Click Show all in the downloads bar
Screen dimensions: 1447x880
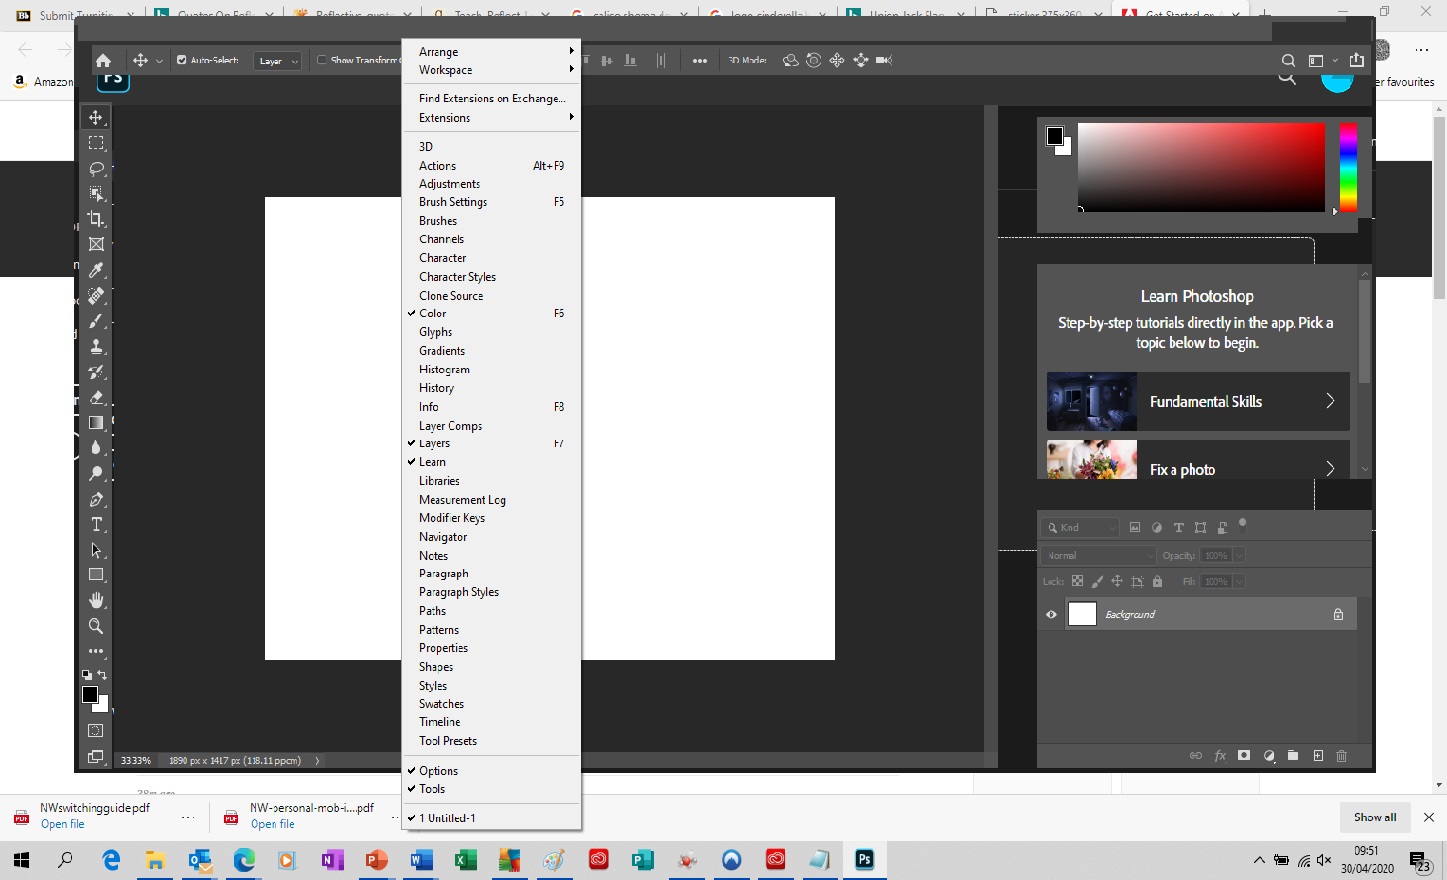tap(1374, 817)
